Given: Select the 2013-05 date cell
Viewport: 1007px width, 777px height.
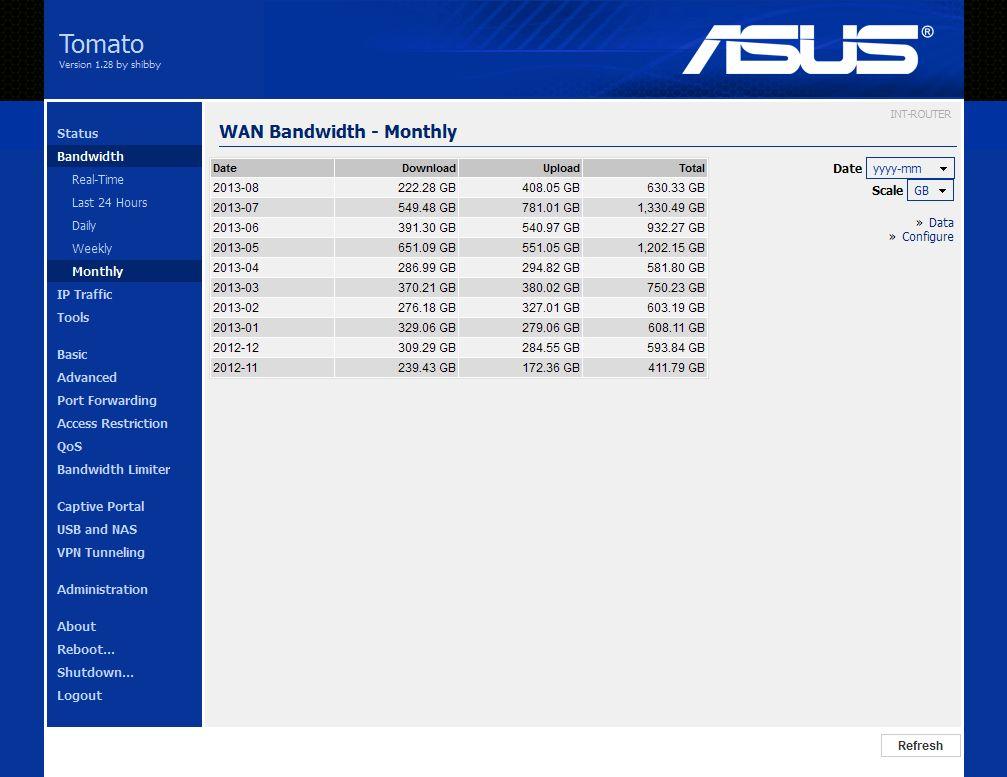Looking at the screenshot, I should point(272,247).
